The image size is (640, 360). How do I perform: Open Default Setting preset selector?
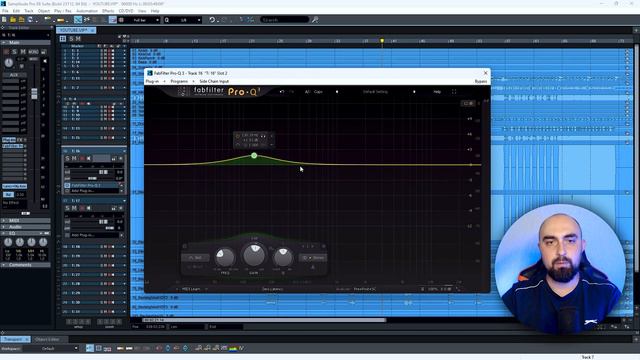tap(375, 92)
